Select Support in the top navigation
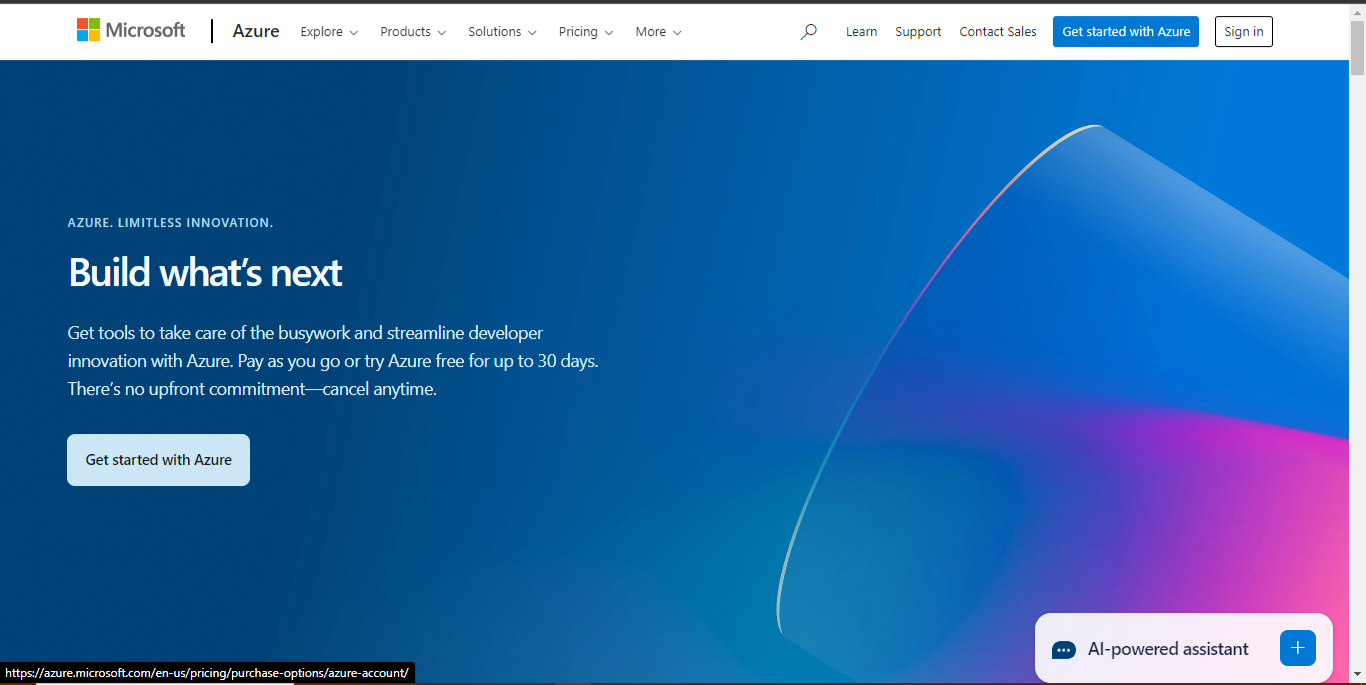The image size is (1366, 685). click(918, 32)
